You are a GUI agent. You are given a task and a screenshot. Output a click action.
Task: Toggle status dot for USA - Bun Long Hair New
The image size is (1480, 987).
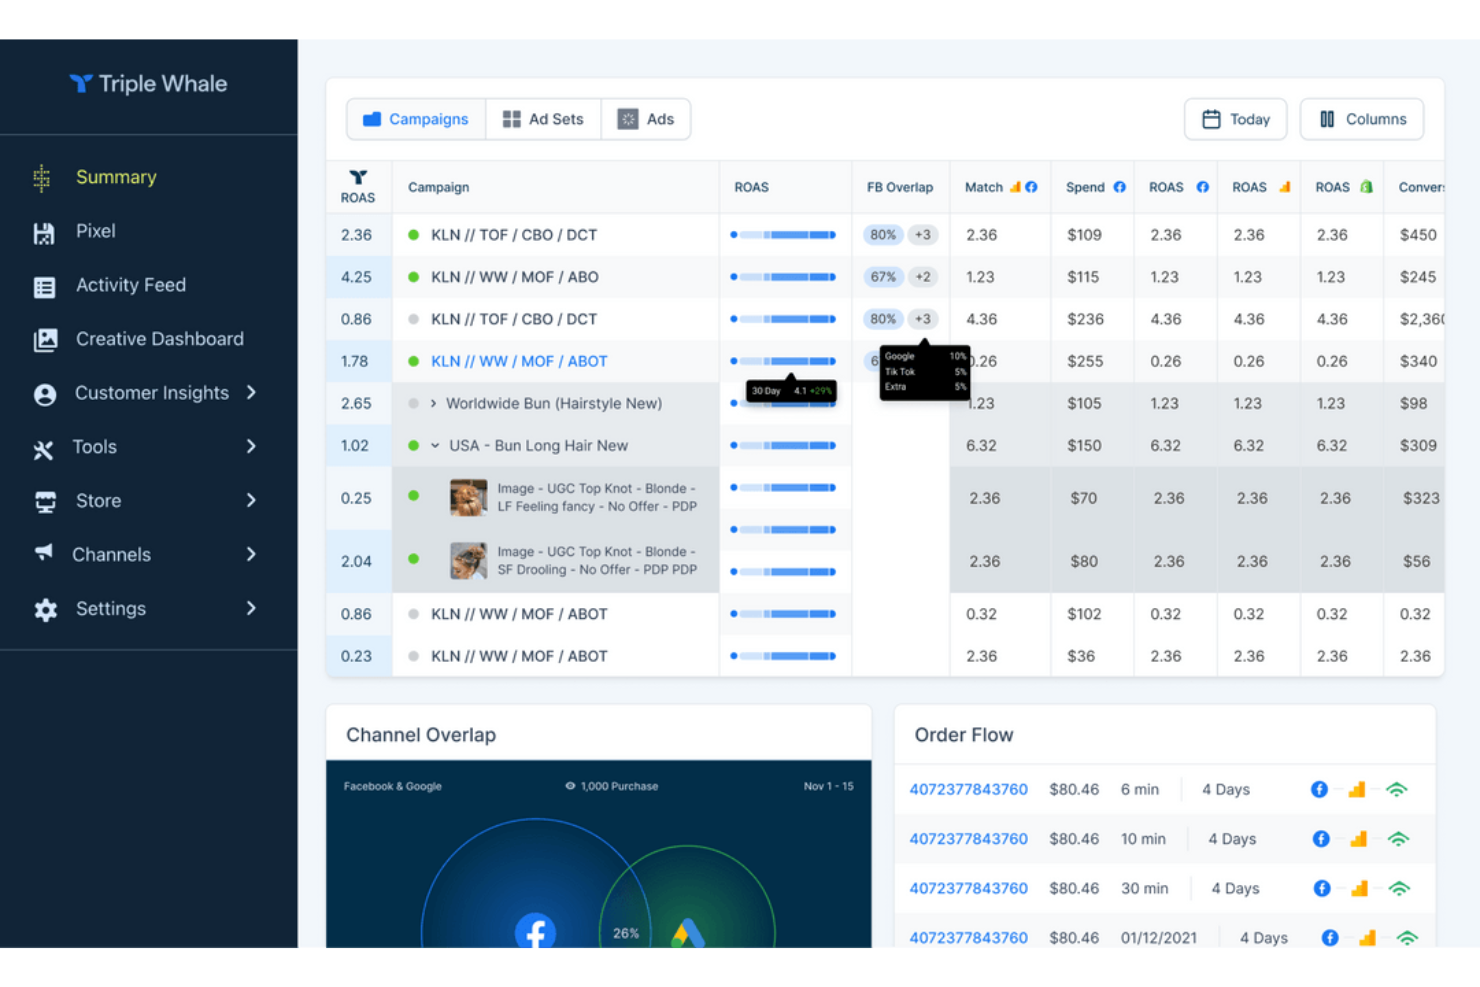click(x=413, y=445)
